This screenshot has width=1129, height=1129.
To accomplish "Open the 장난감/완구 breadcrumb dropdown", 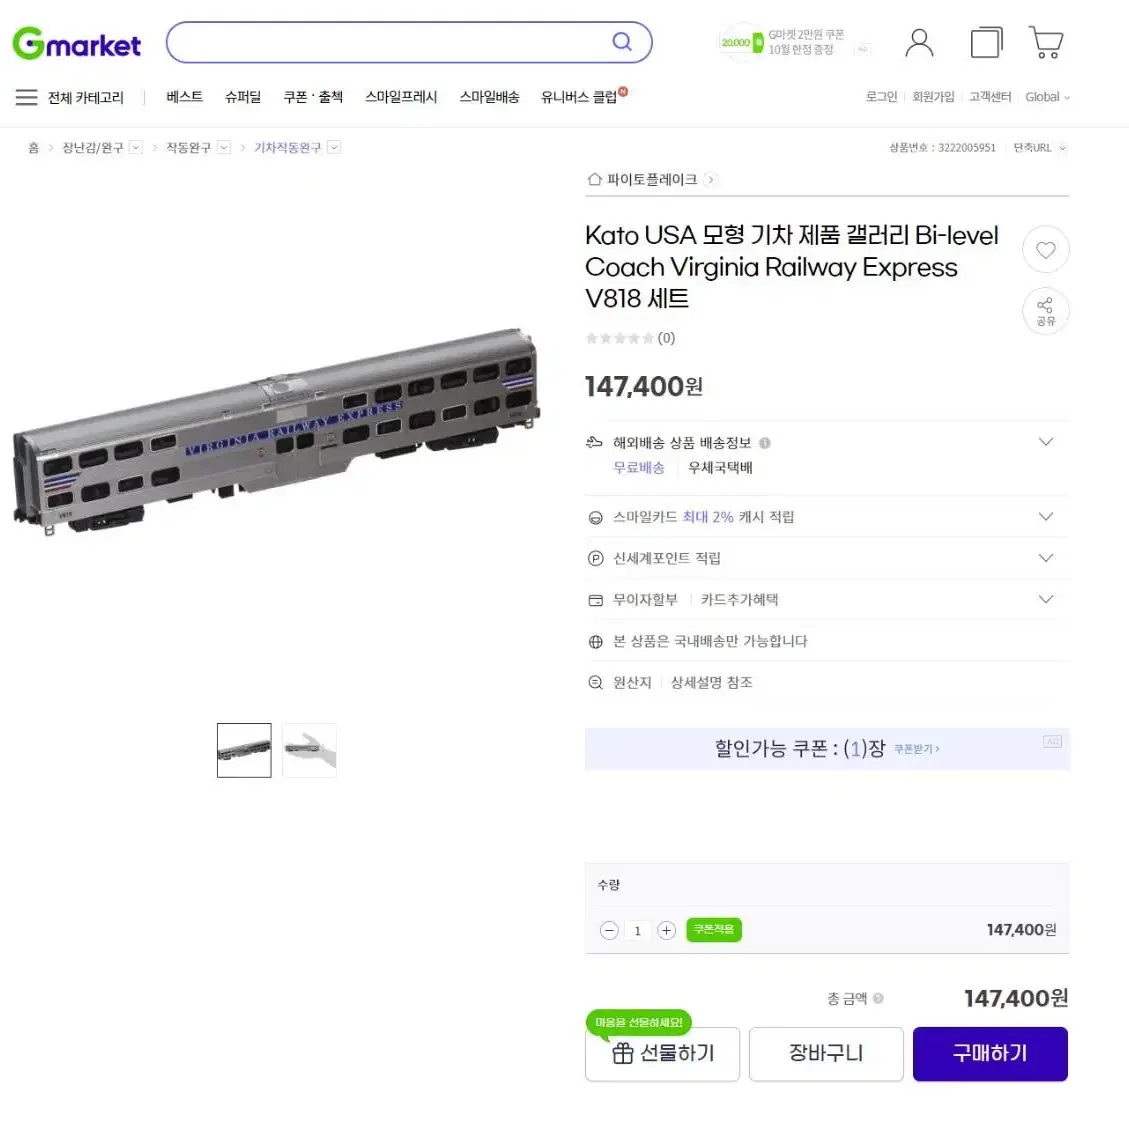I will point(135,148).
